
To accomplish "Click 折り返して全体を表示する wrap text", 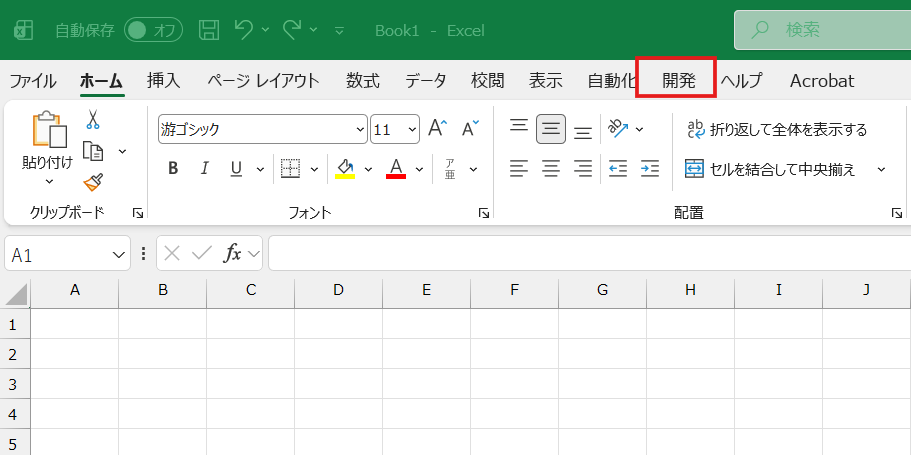I will point(777,129).
